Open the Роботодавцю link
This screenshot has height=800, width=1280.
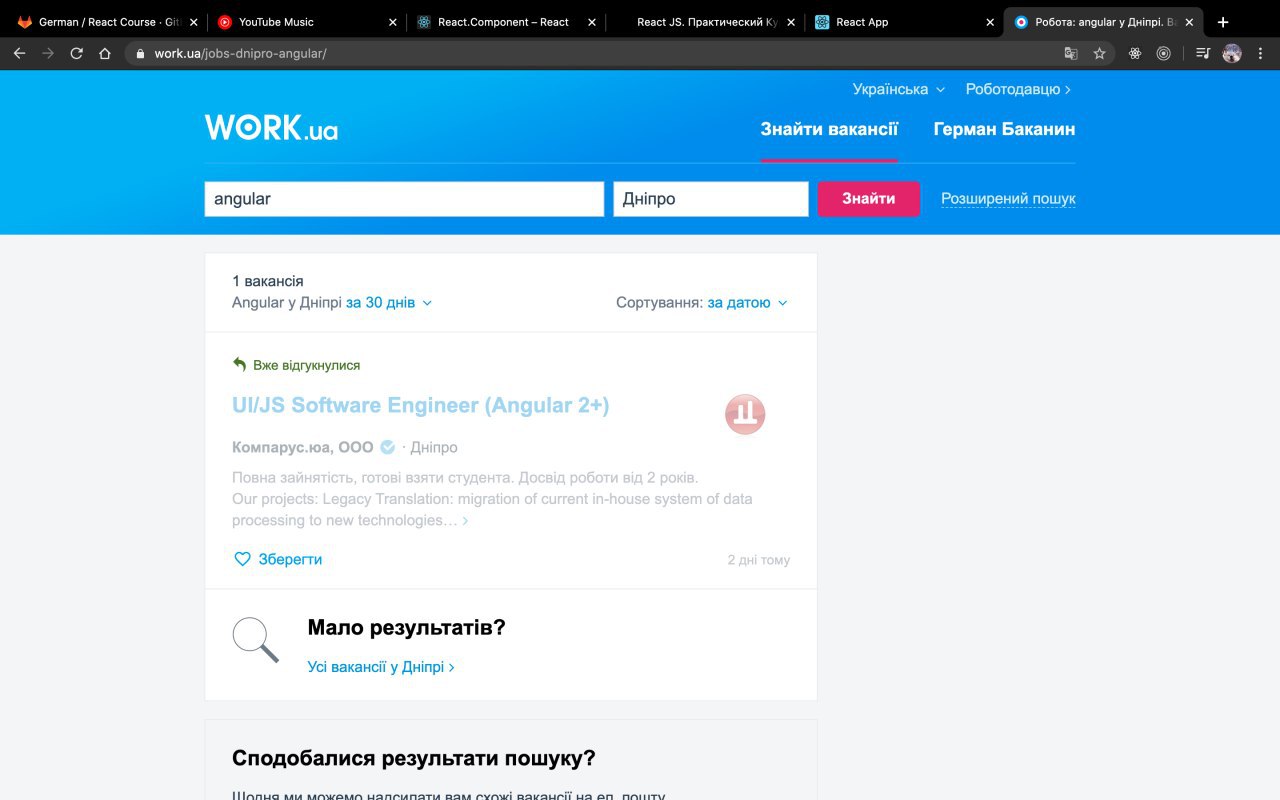click(x=1018, y=89)
